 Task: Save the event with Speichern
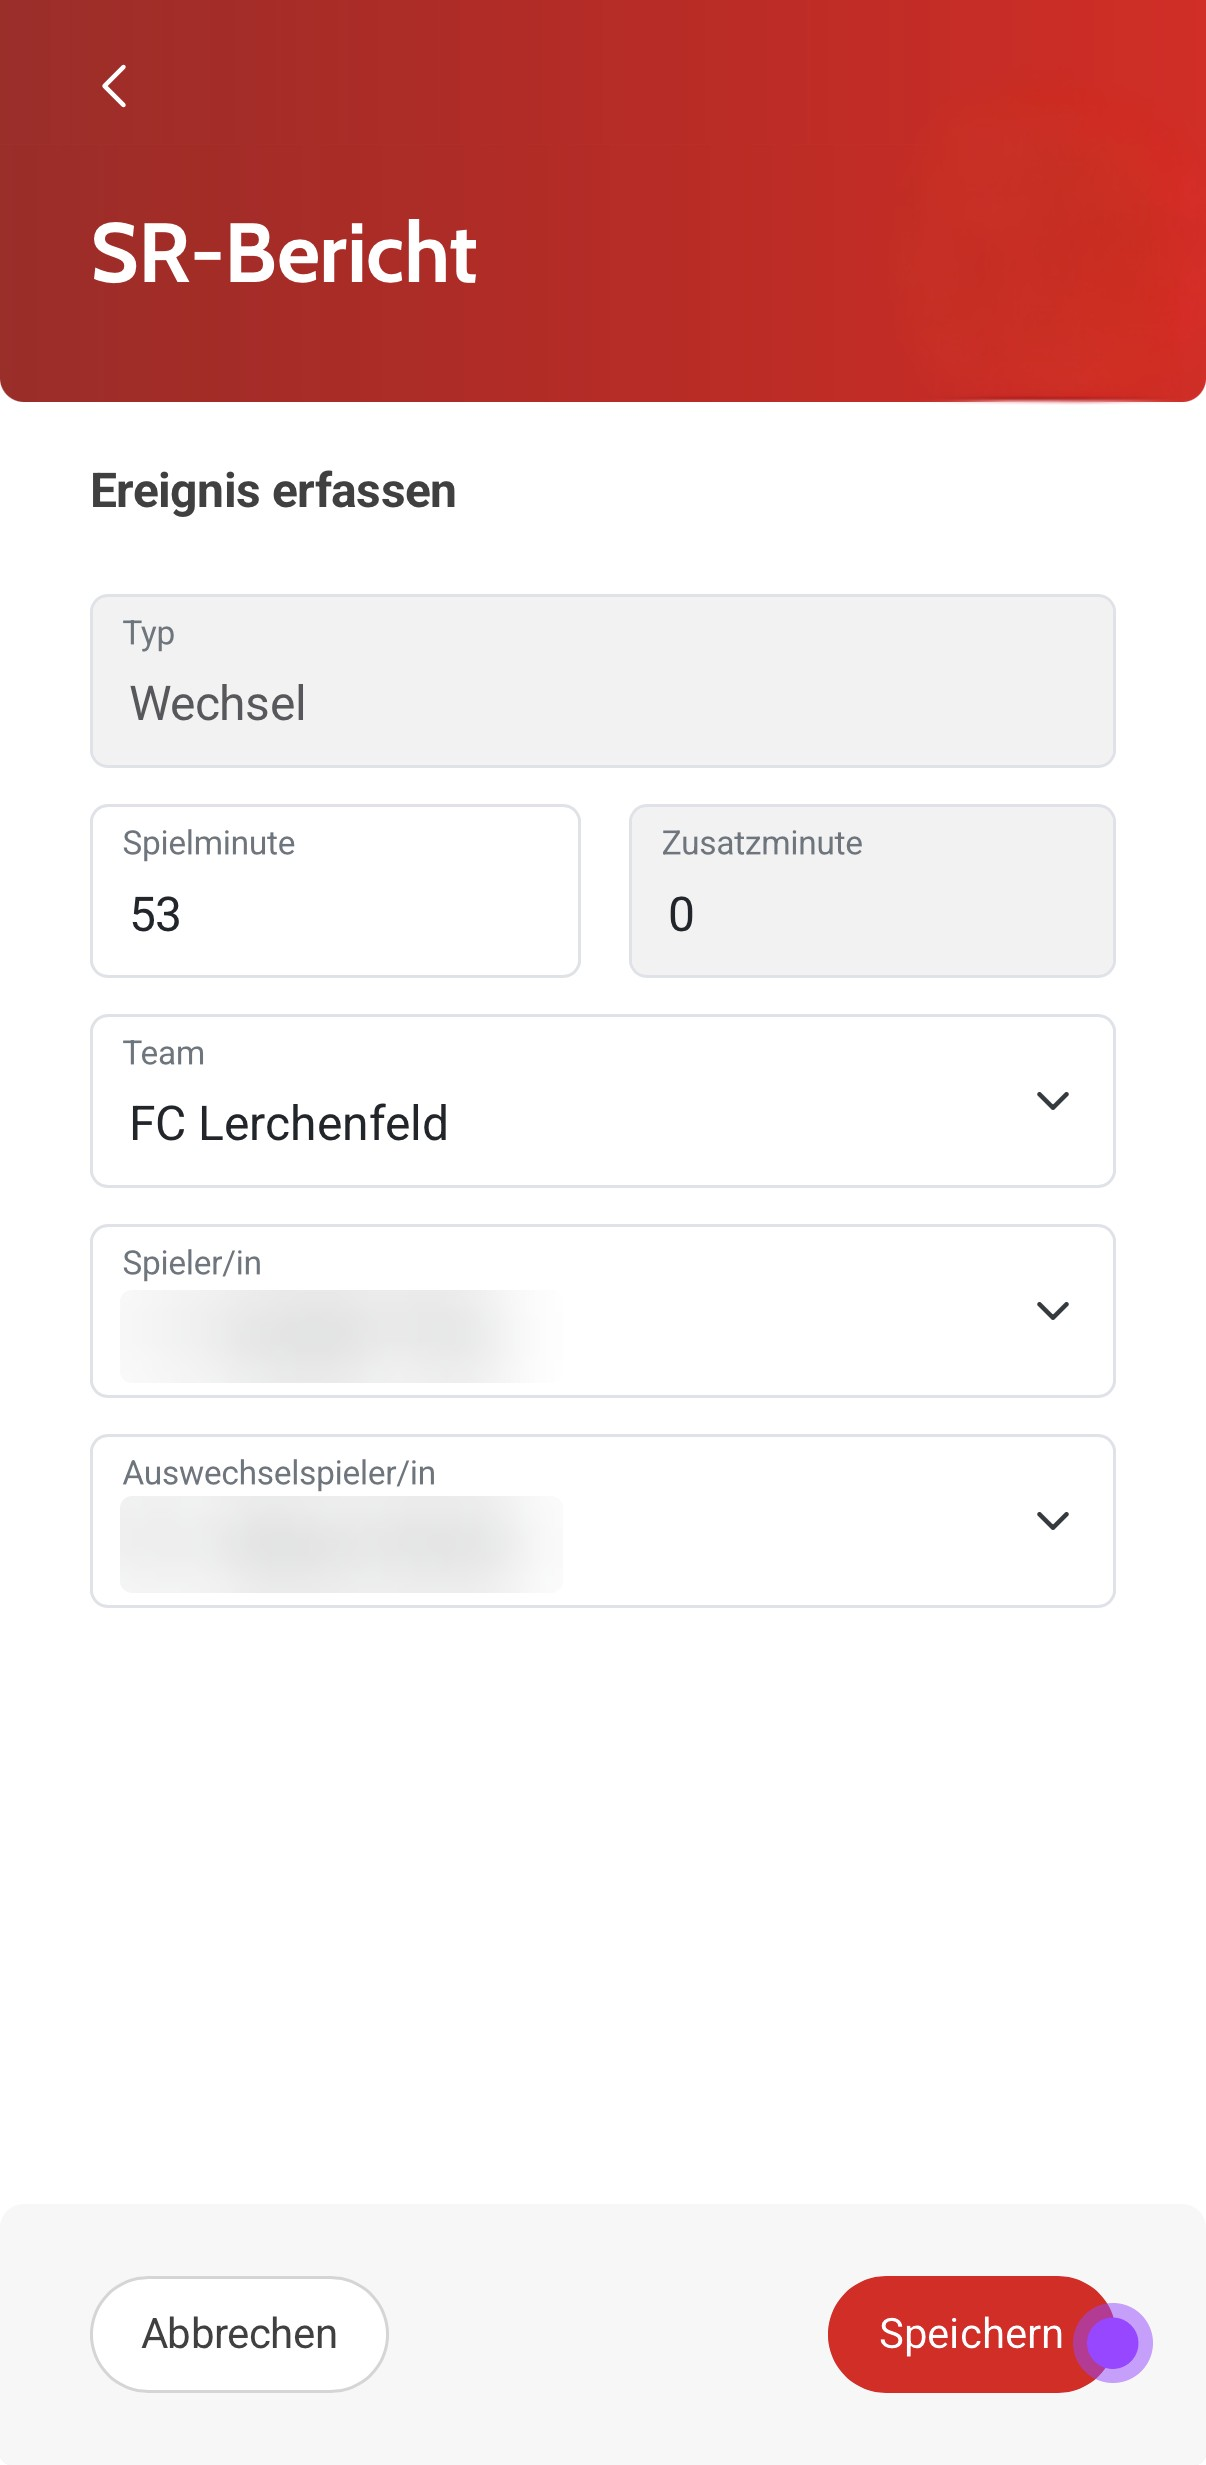968,2334
